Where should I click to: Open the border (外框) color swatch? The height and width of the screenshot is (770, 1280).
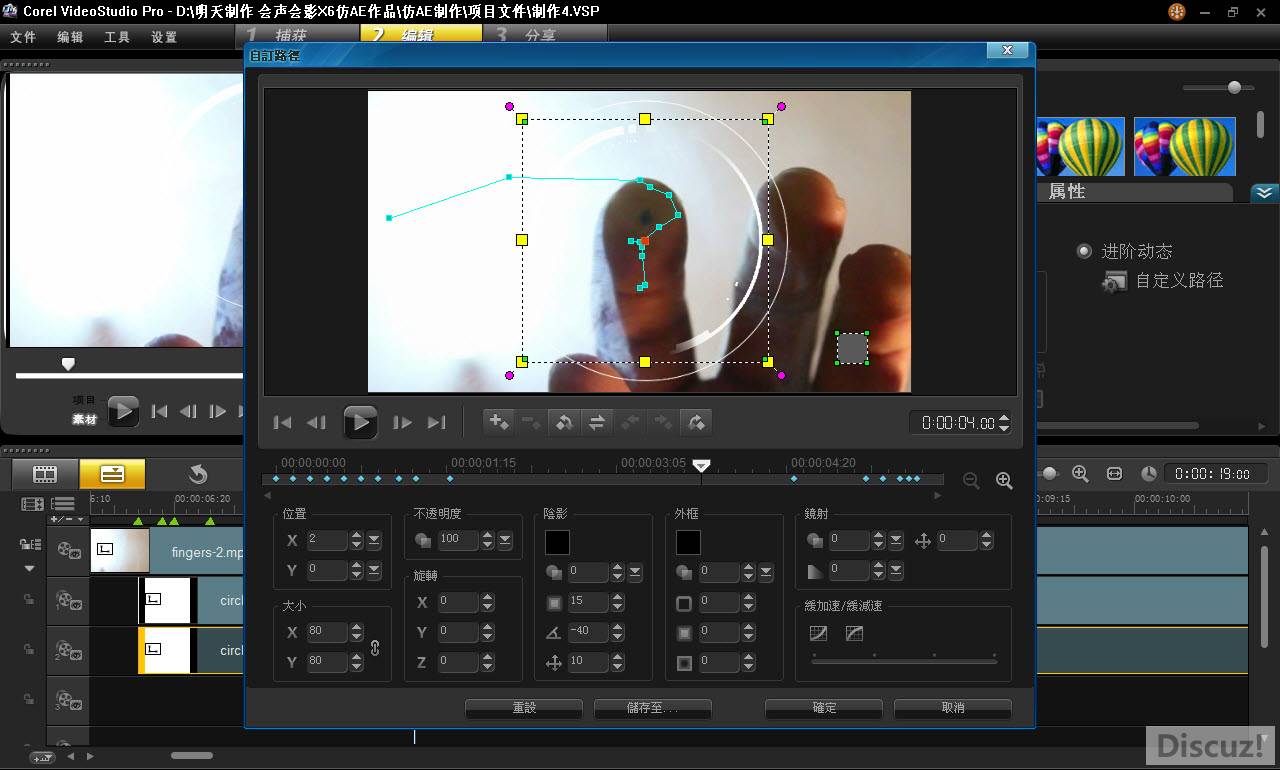coord(688,542)
